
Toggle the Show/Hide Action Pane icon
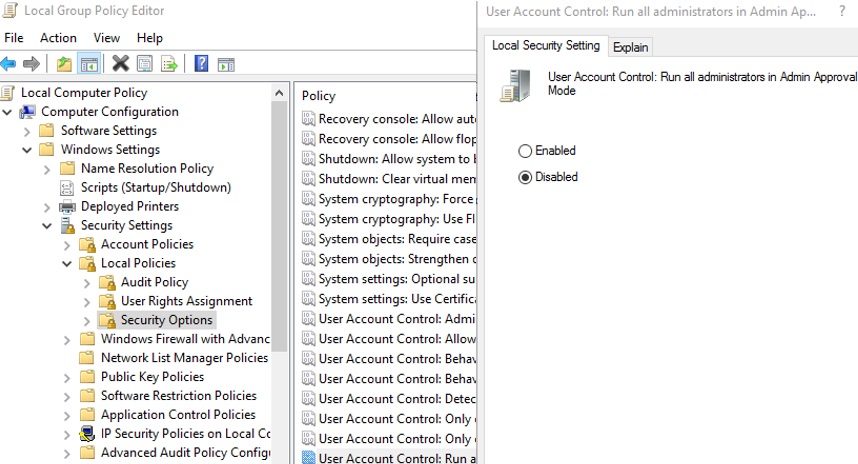click(x=226, y=64)
